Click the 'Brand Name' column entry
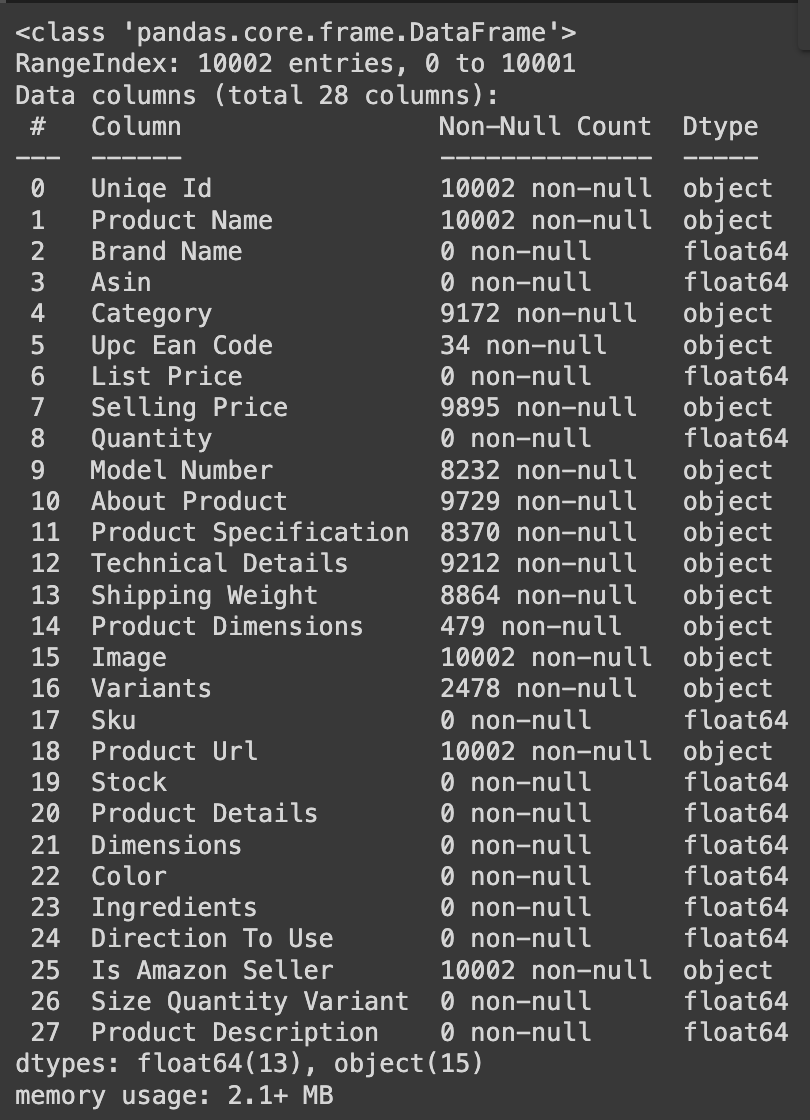The height and width of the screenshot is (1120, 810). pyautogui.click(x=166, y=251)
